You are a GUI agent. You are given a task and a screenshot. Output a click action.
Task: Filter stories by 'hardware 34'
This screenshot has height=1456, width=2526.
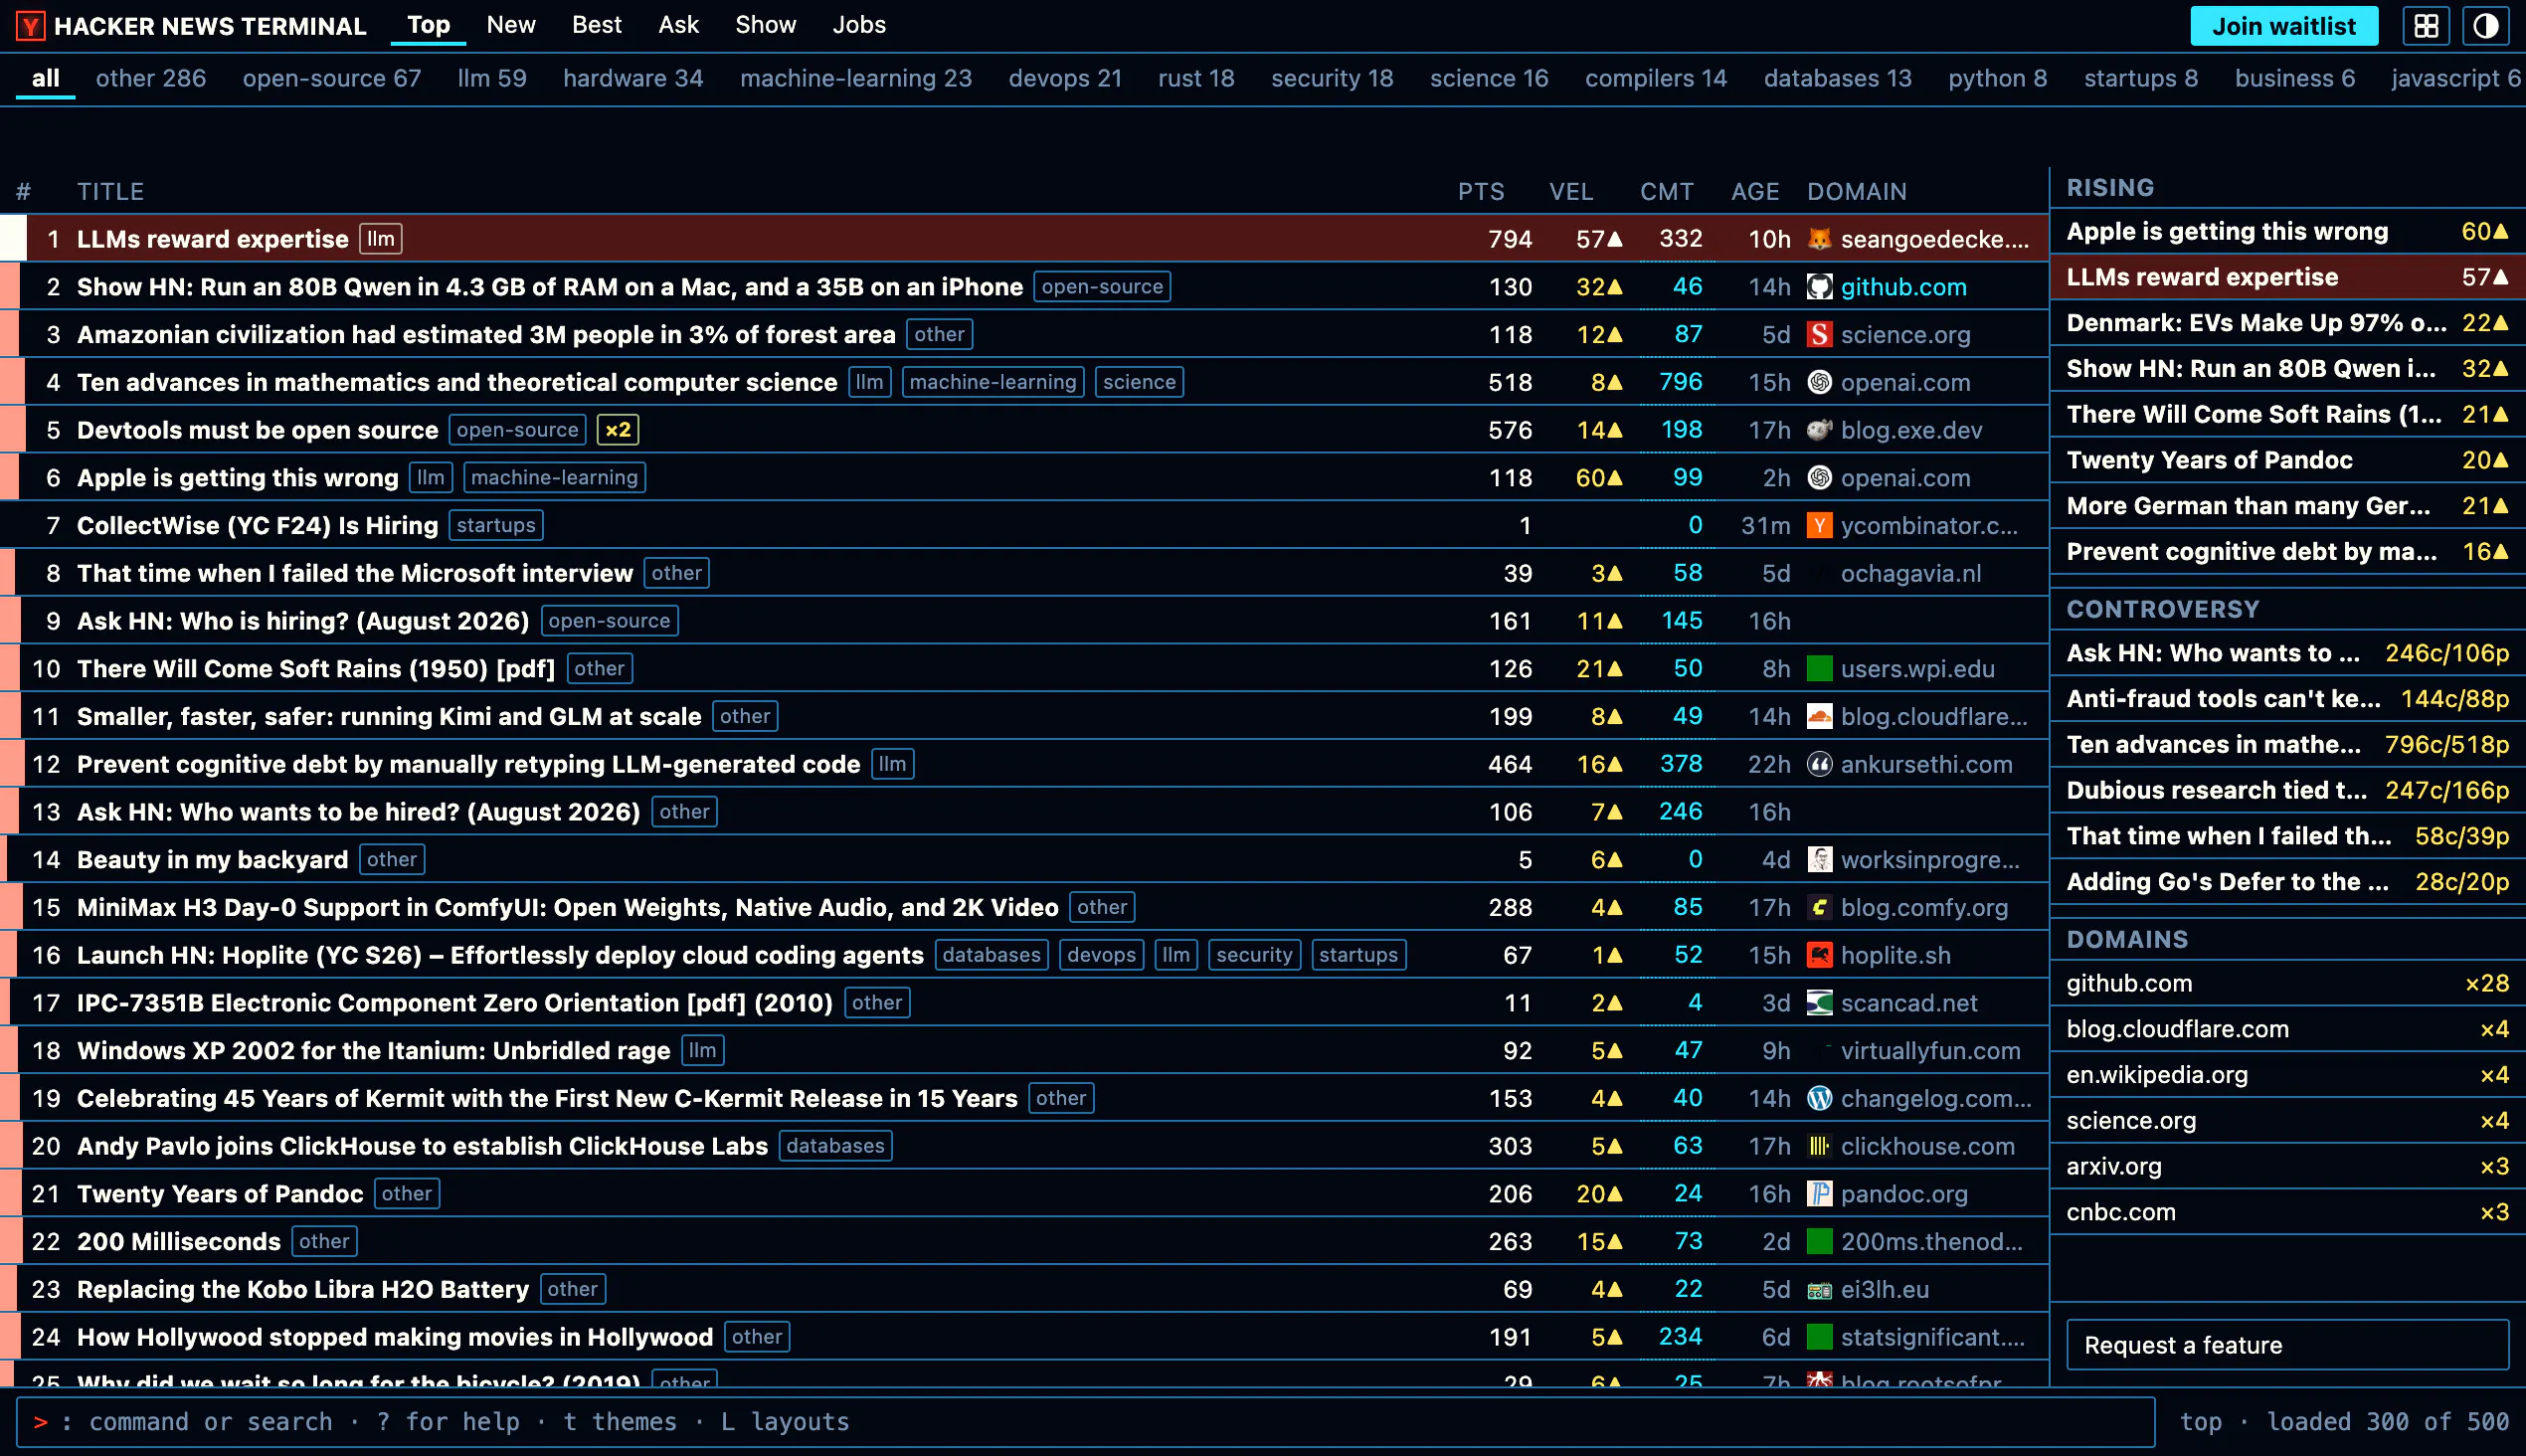point(633,78)
